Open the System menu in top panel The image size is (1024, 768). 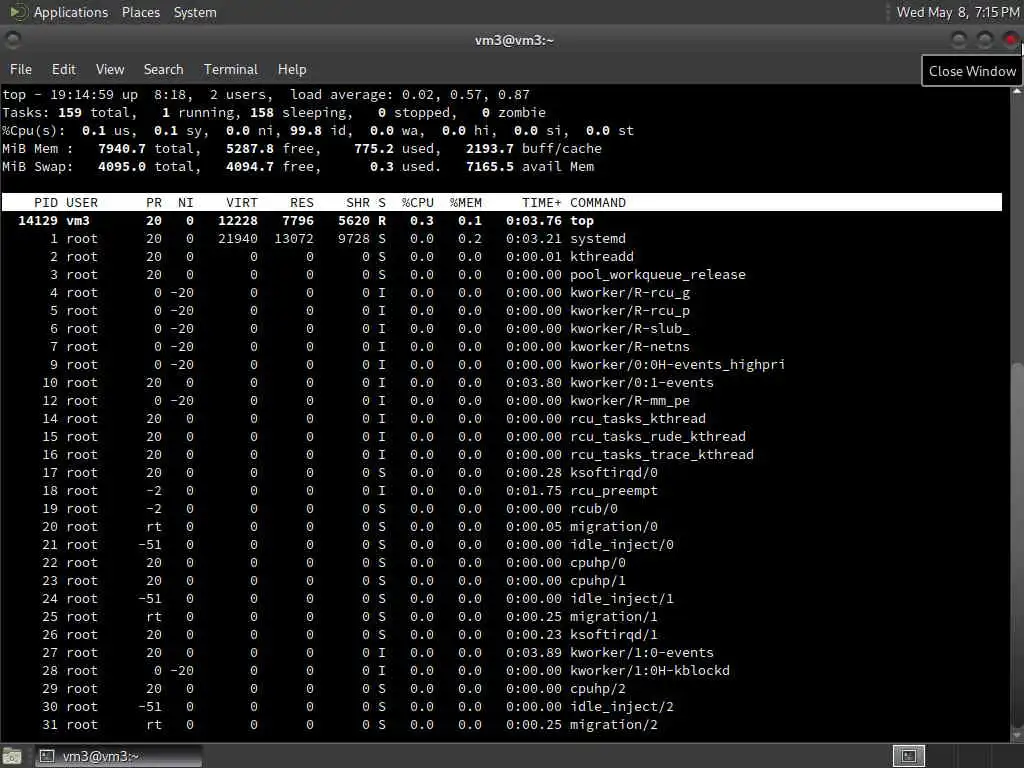[195, 12]
